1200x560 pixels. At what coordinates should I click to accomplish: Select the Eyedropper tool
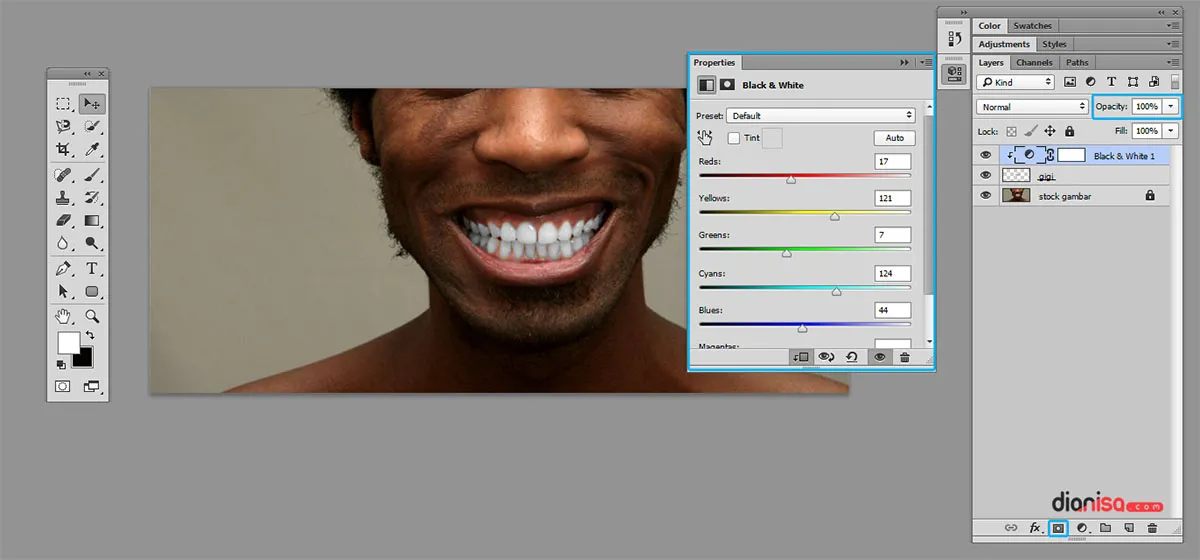tap(92, 149)
